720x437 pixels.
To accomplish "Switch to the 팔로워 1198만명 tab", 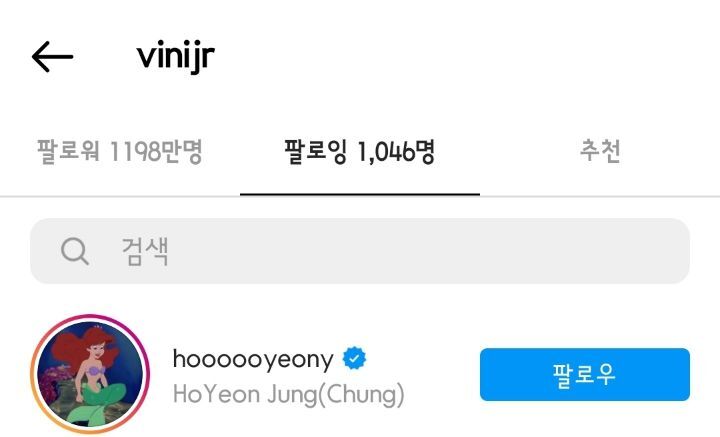I will [119, 151].
